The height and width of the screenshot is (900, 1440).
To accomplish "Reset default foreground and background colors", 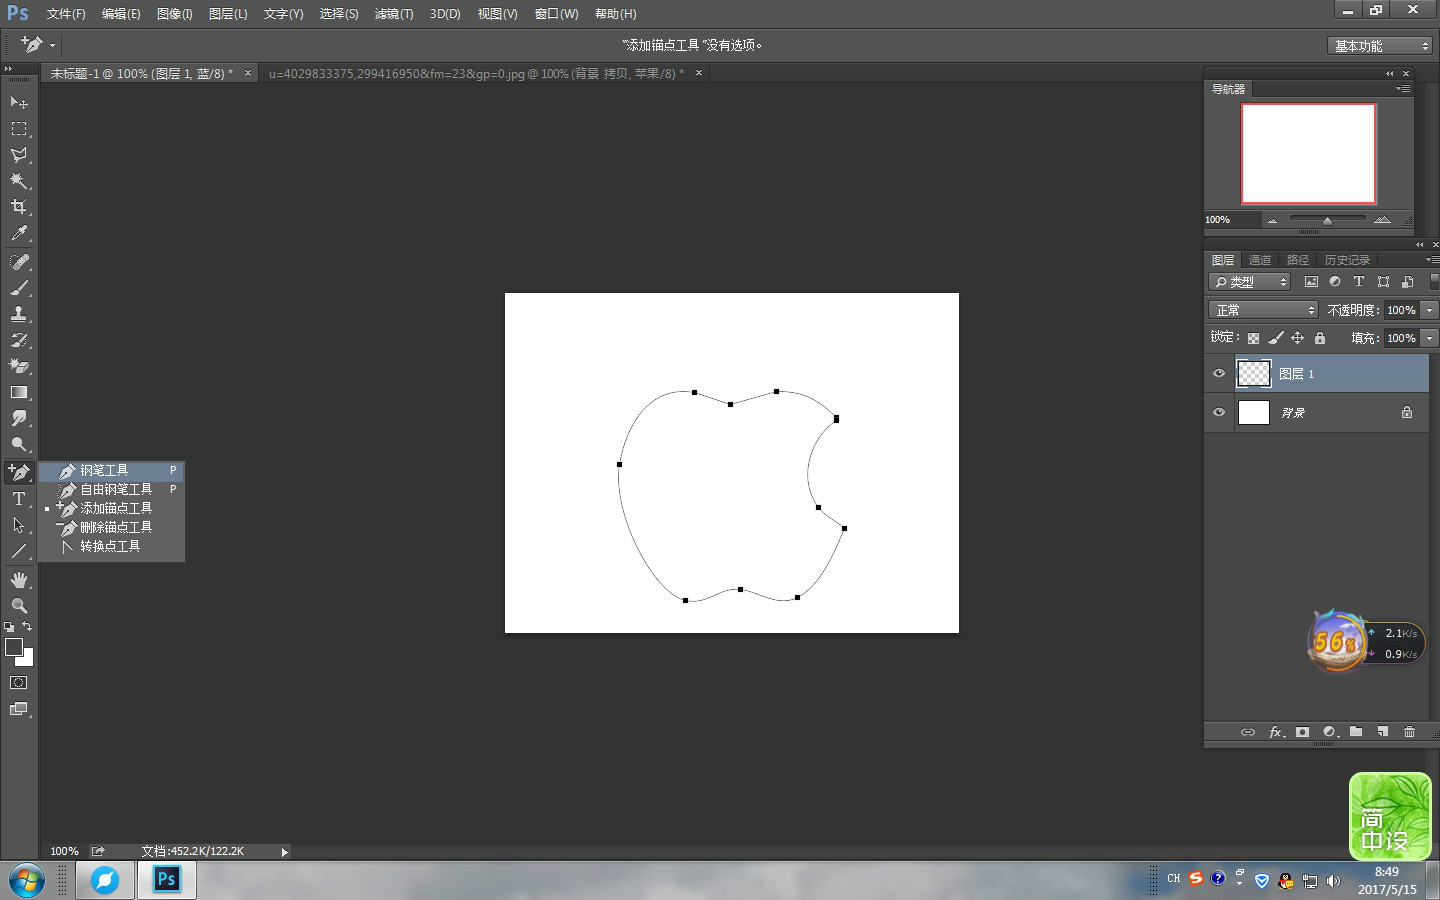I will point(9,627).
